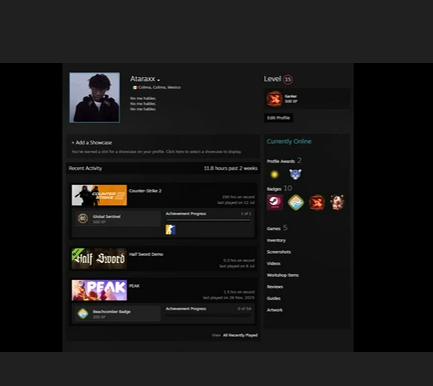Click the blue animal profile award icon

click(295, 174)
